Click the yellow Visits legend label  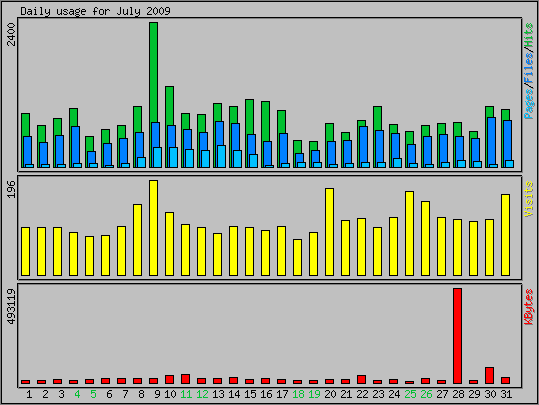click(529, 199)
